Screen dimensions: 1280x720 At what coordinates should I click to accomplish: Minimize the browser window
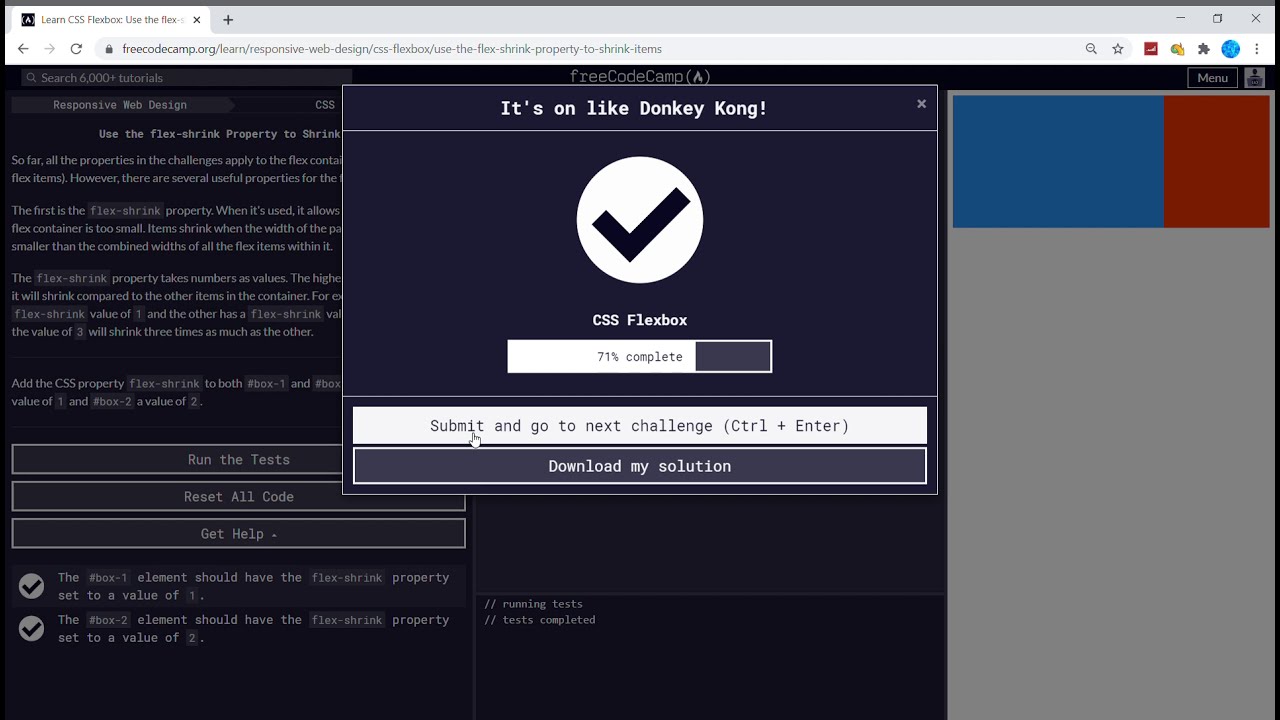pyautogui.click(x=1180, y=18)
